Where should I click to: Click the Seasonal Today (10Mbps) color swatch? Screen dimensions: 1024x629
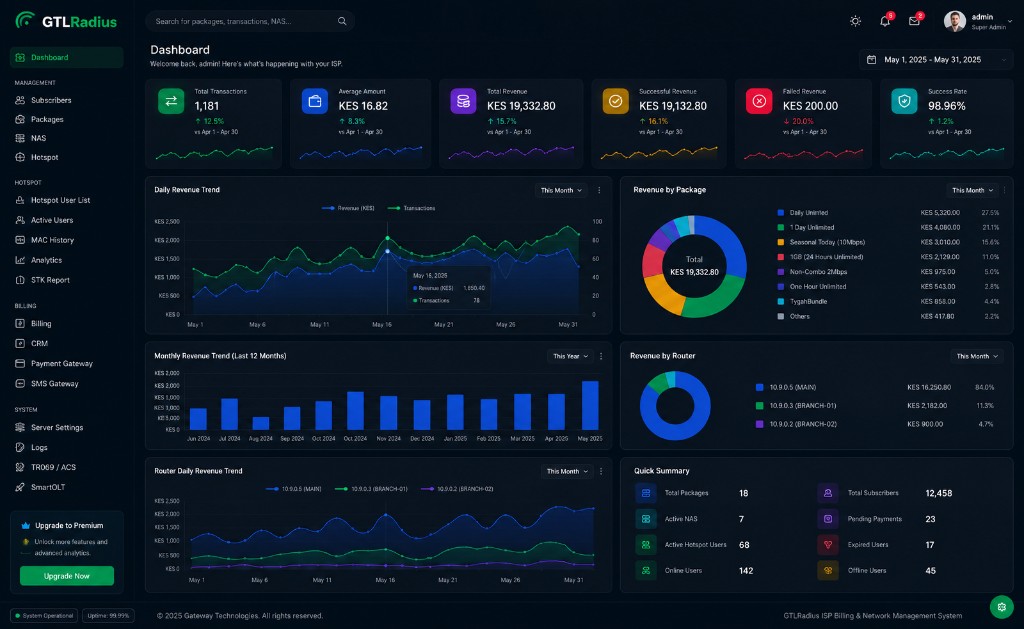[780, 242]
